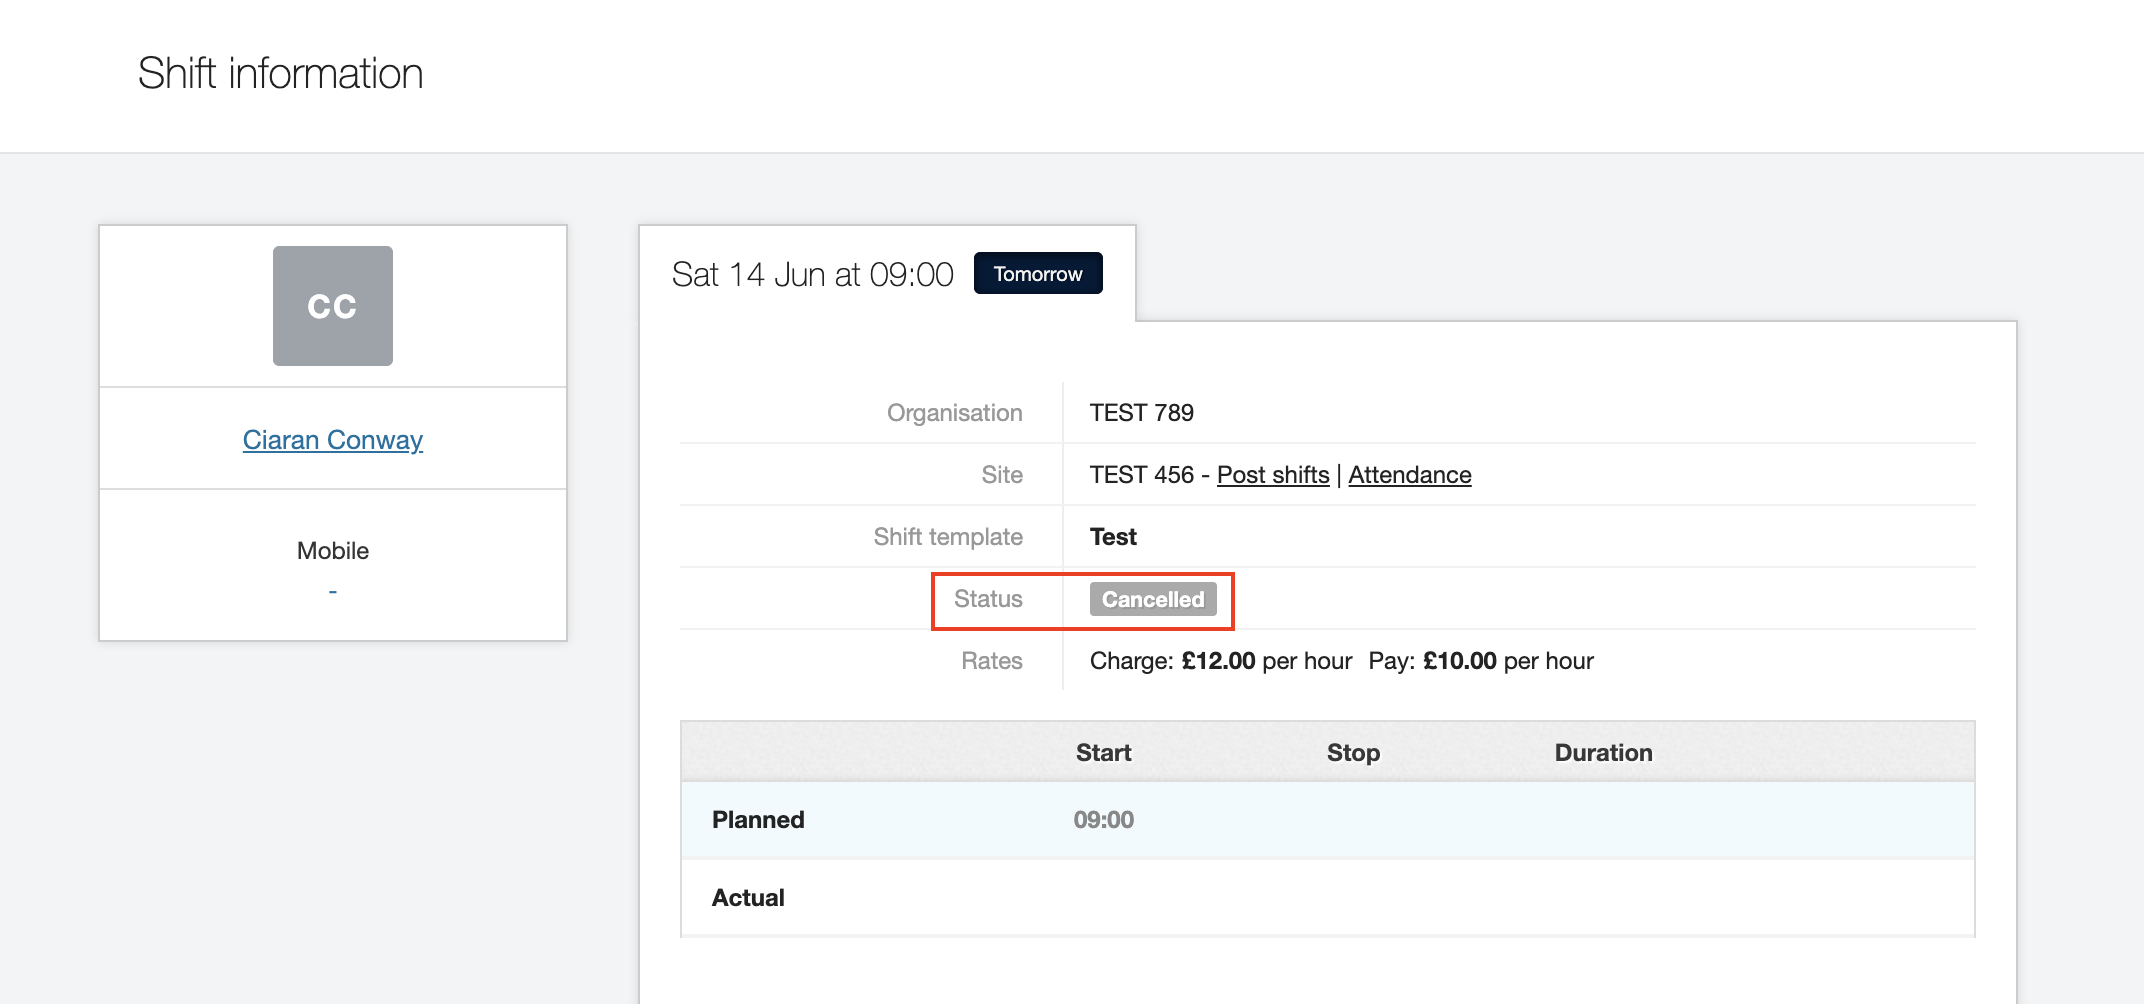
Task: Click the TEST 789 organisation value
Action: point(1141,413)
